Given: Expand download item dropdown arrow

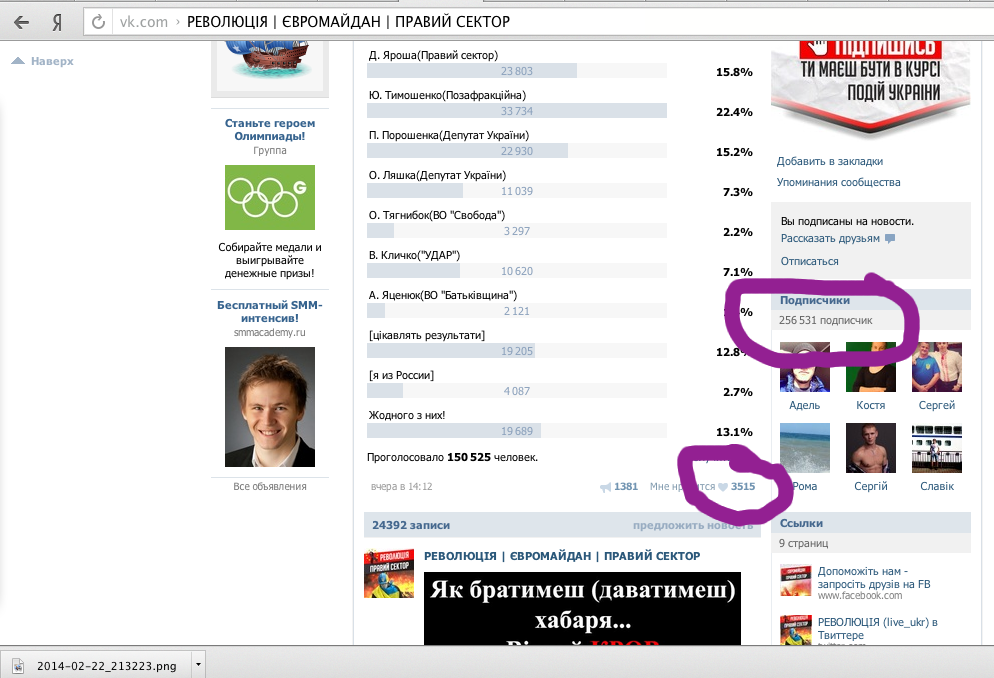Looking at the screenshot, I should point(198,665).
